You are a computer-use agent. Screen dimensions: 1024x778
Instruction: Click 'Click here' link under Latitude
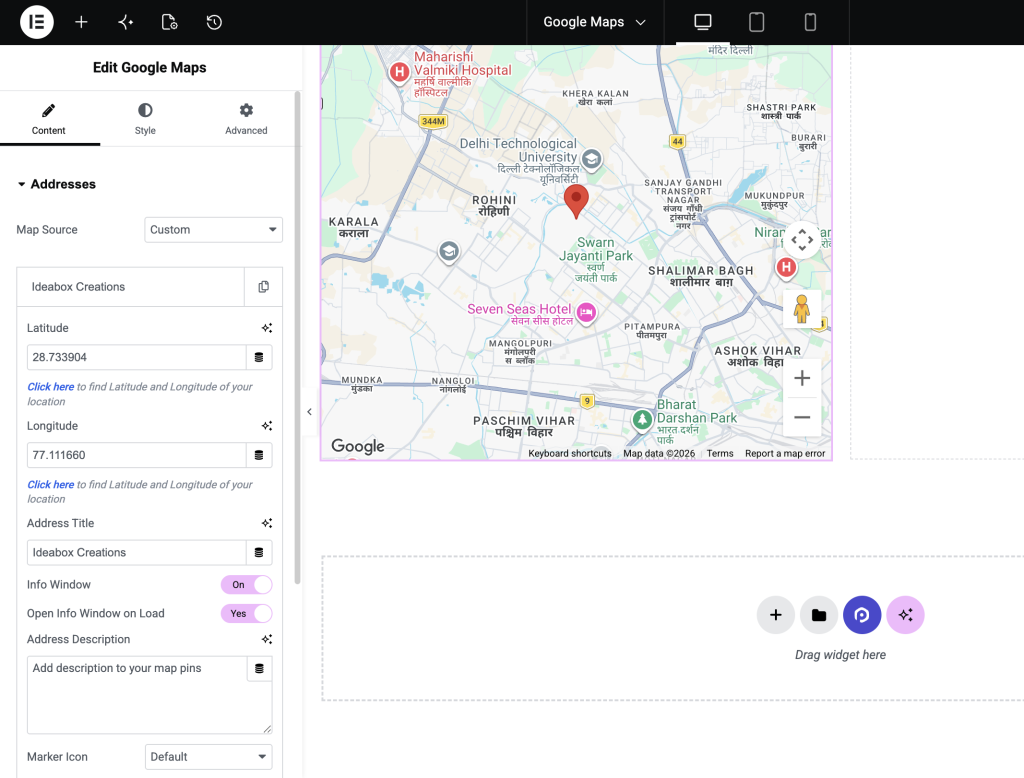click(x=50, y=387)
